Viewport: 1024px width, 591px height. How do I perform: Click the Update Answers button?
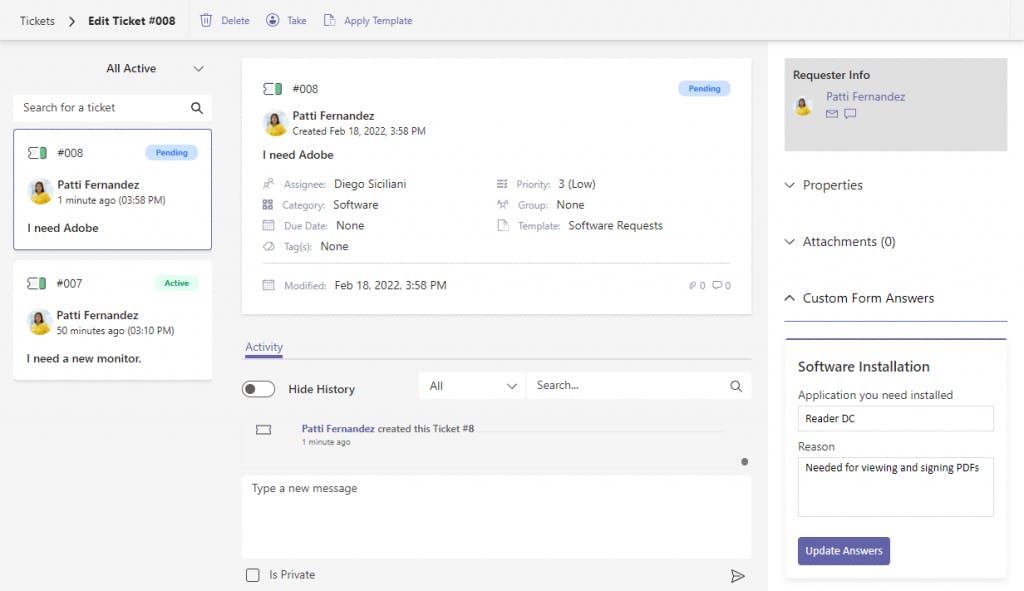click(843, 551)
